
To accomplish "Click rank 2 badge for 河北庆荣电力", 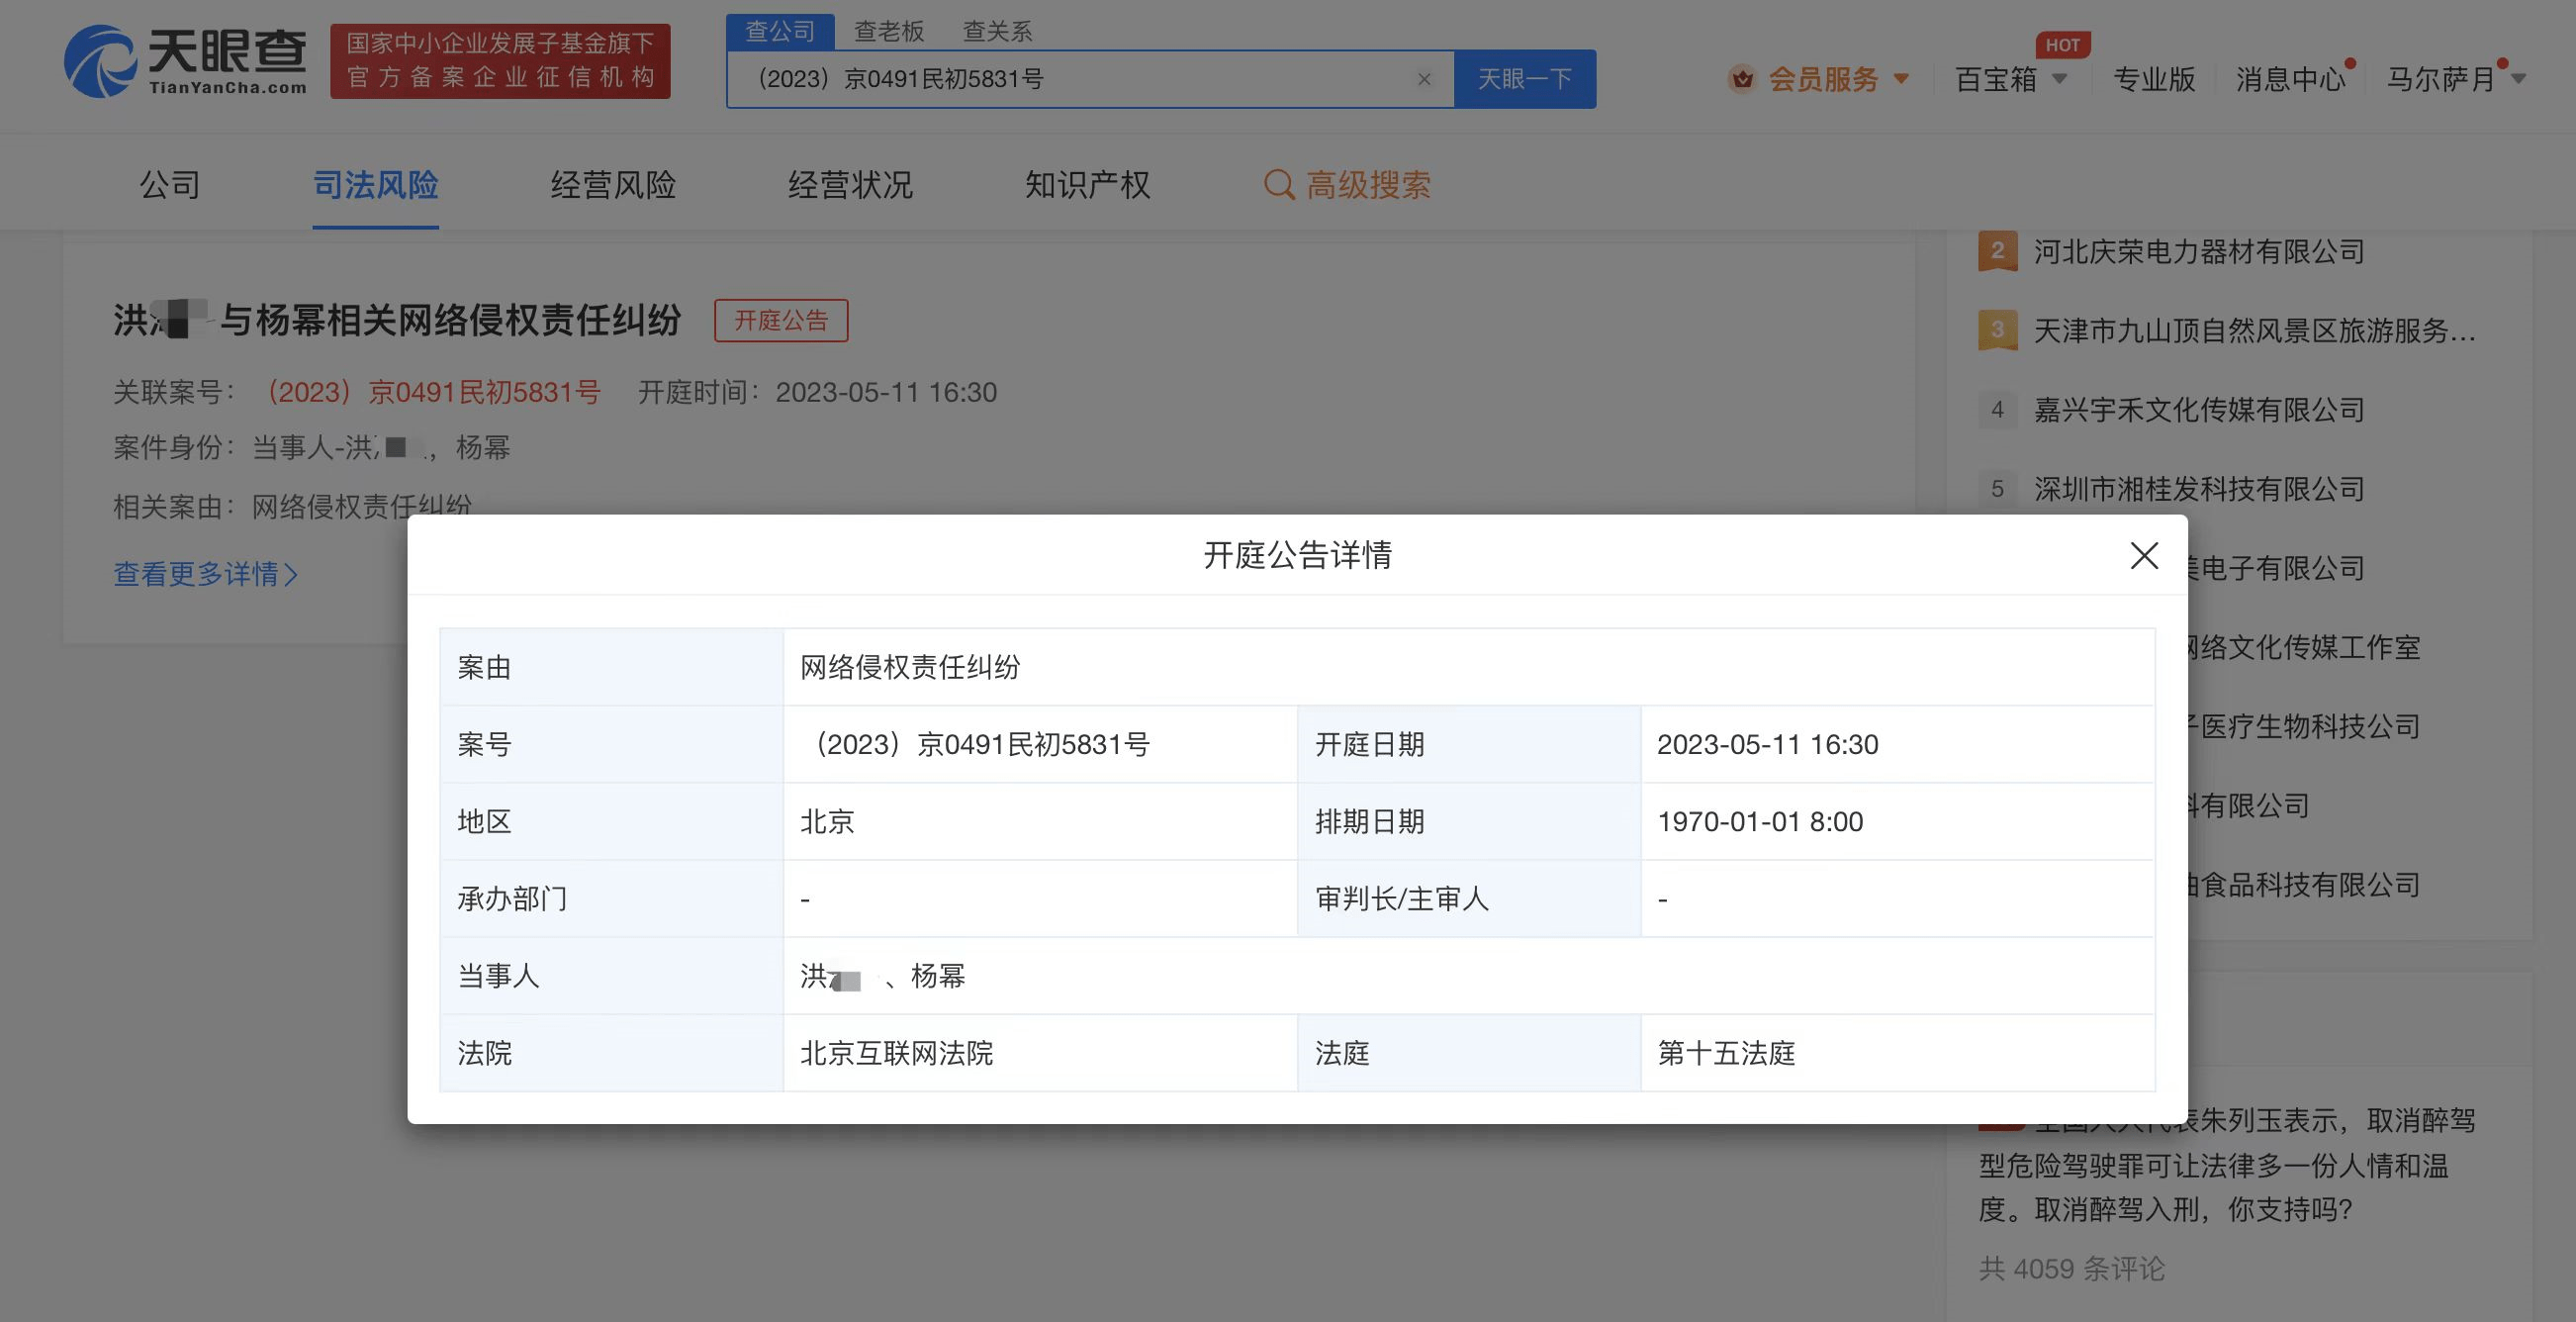I will point(1996,251).
